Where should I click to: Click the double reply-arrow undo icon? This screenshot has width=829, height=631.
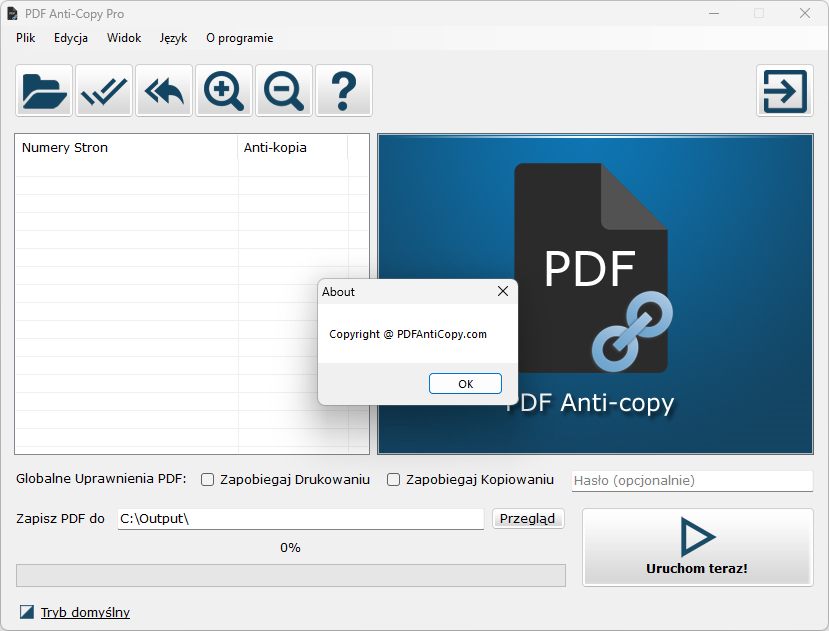pos(164,90)
